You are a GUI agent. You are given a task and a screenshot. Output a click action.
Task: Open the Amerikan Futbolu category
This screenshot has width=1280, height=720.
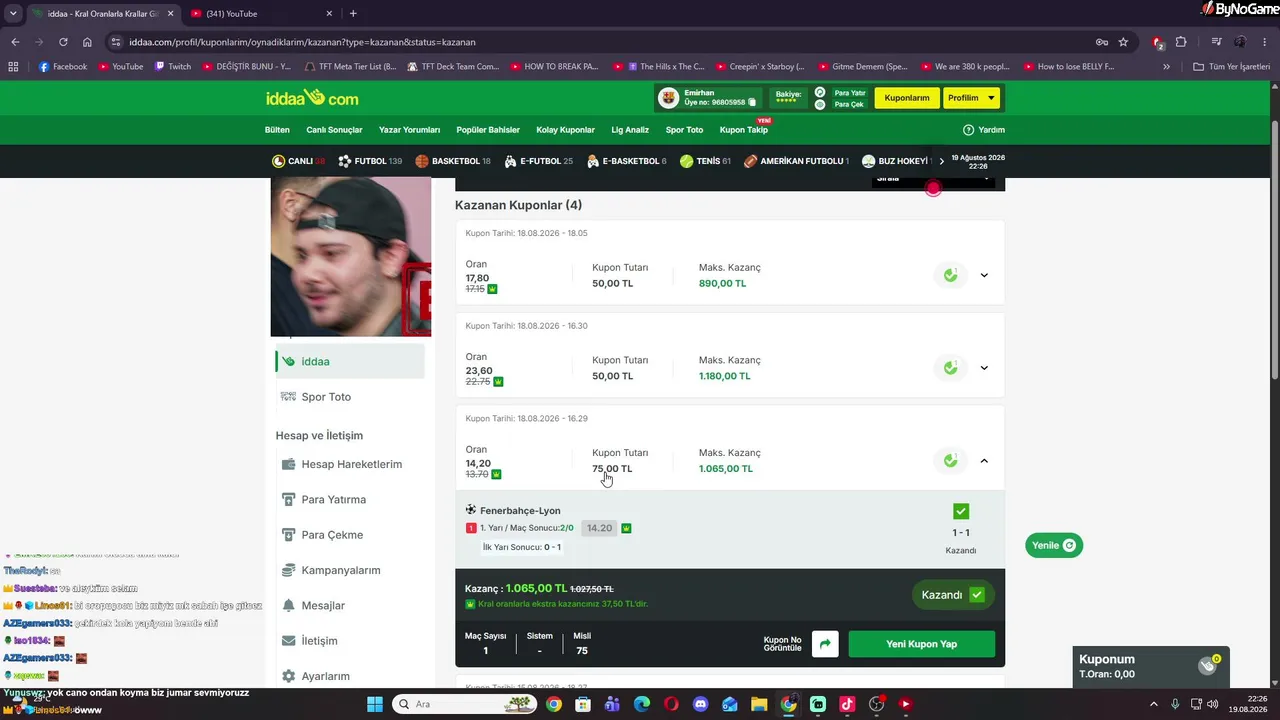[796, 161]
